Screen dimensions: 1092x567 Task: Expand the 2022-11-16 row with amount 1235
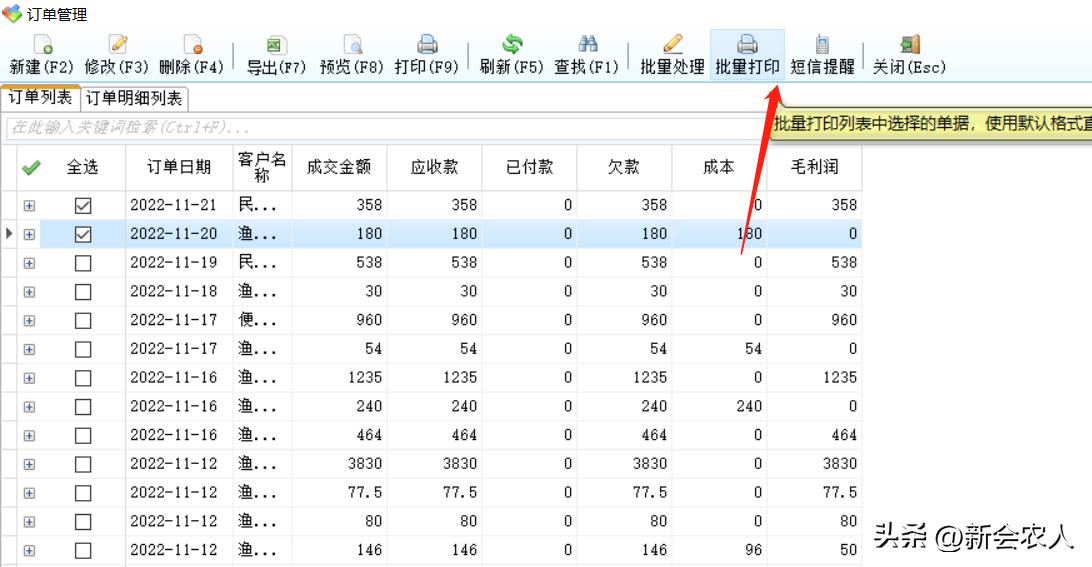(x=29, y=378)
